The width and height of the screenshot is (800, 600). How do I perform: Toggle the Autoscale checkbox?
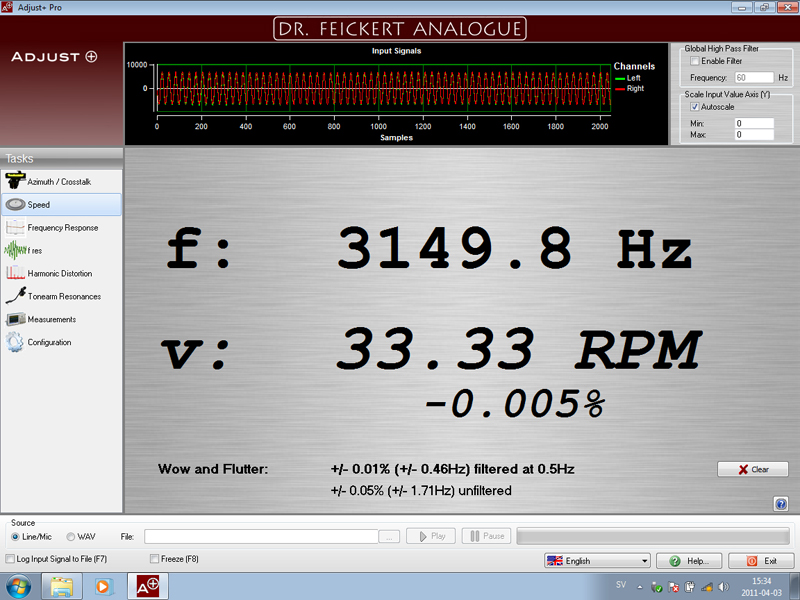tap(695, 107)
